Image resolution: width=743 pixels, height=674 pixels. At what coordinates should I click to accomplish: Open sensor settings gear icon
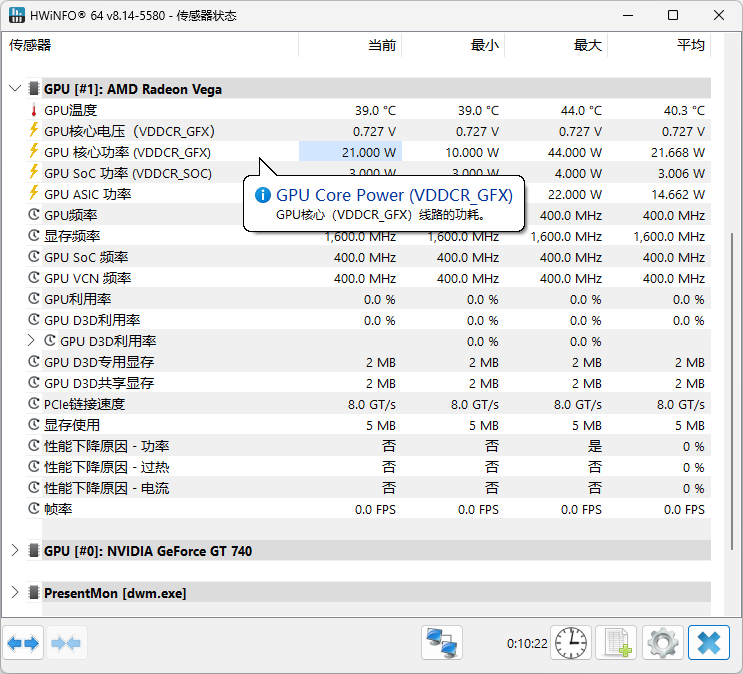pos(662,643)
